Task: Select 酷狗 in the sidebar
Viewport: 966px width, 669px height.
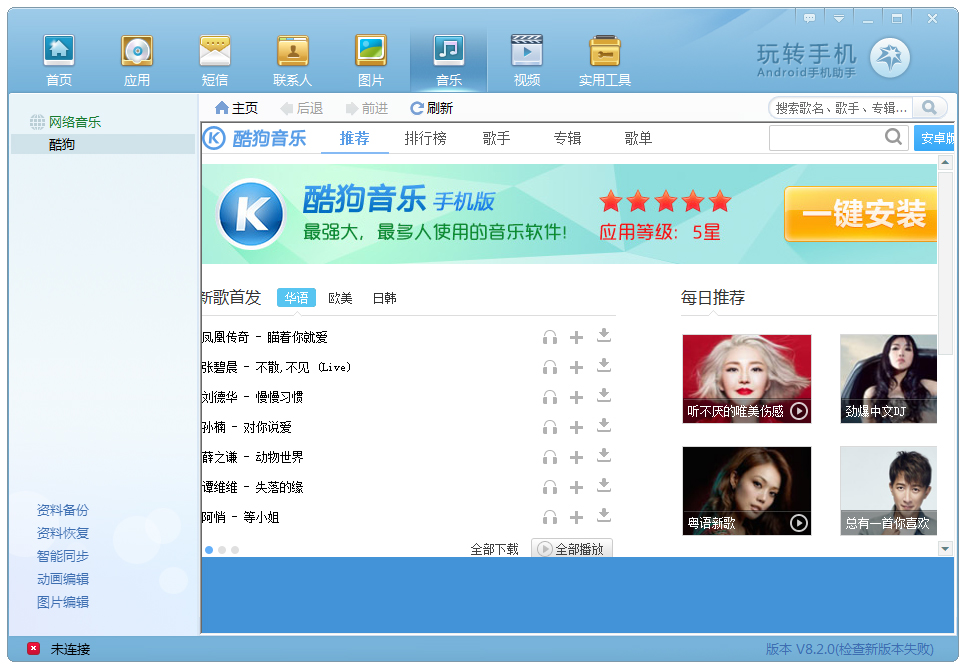Action: point(102,144)
